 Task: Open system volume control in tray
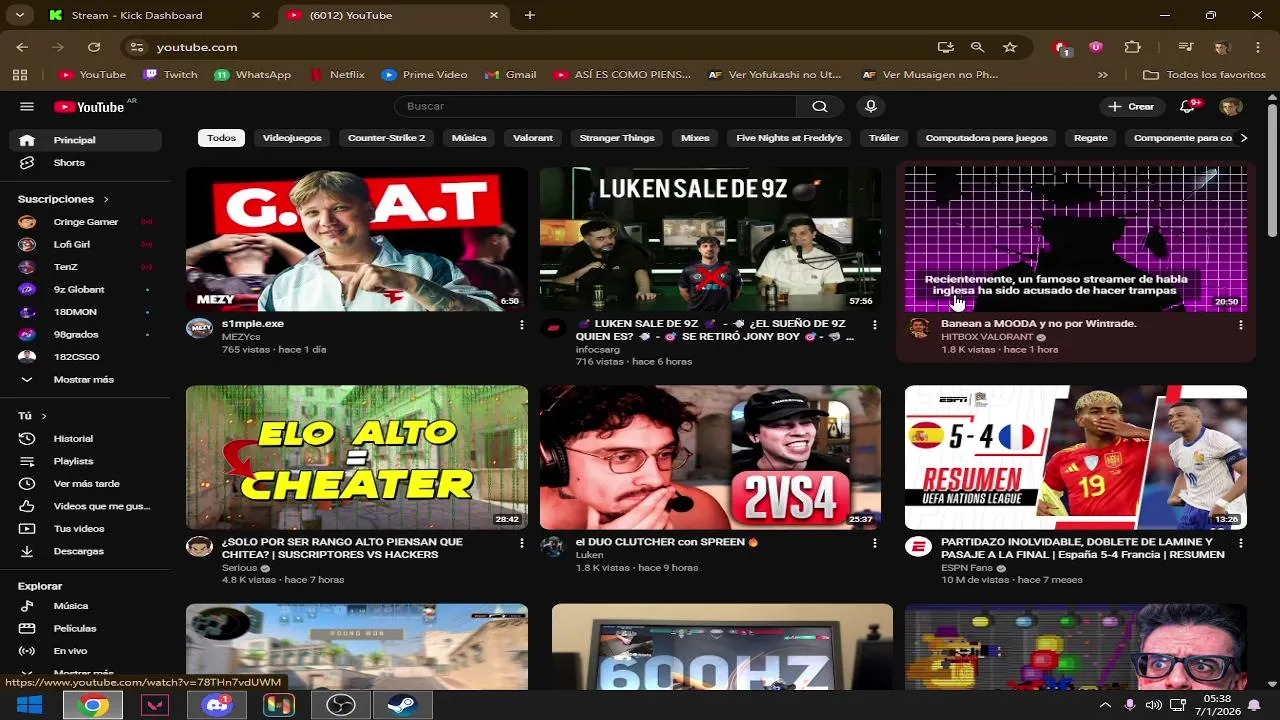[1153, 705]
